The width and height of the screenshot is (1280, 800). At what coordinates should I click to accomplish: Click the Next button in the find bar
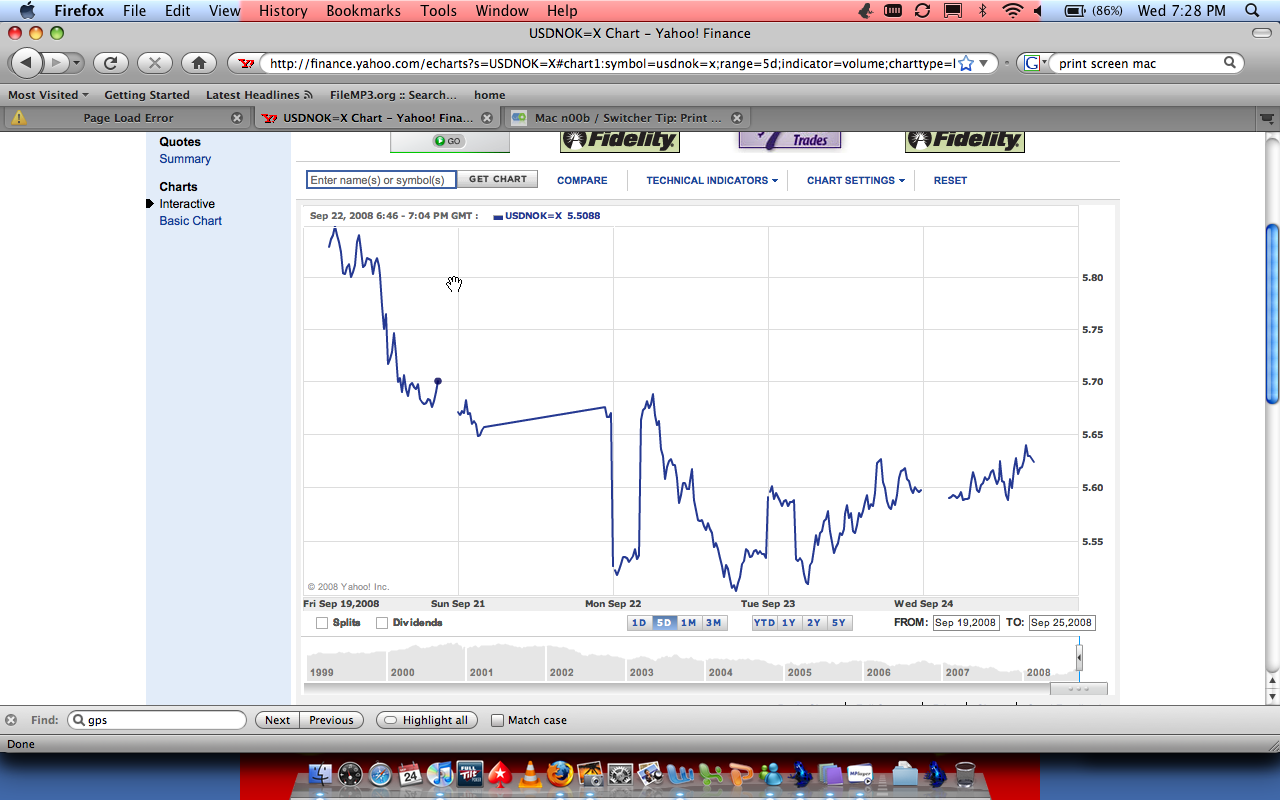click(x=277, y=720)
